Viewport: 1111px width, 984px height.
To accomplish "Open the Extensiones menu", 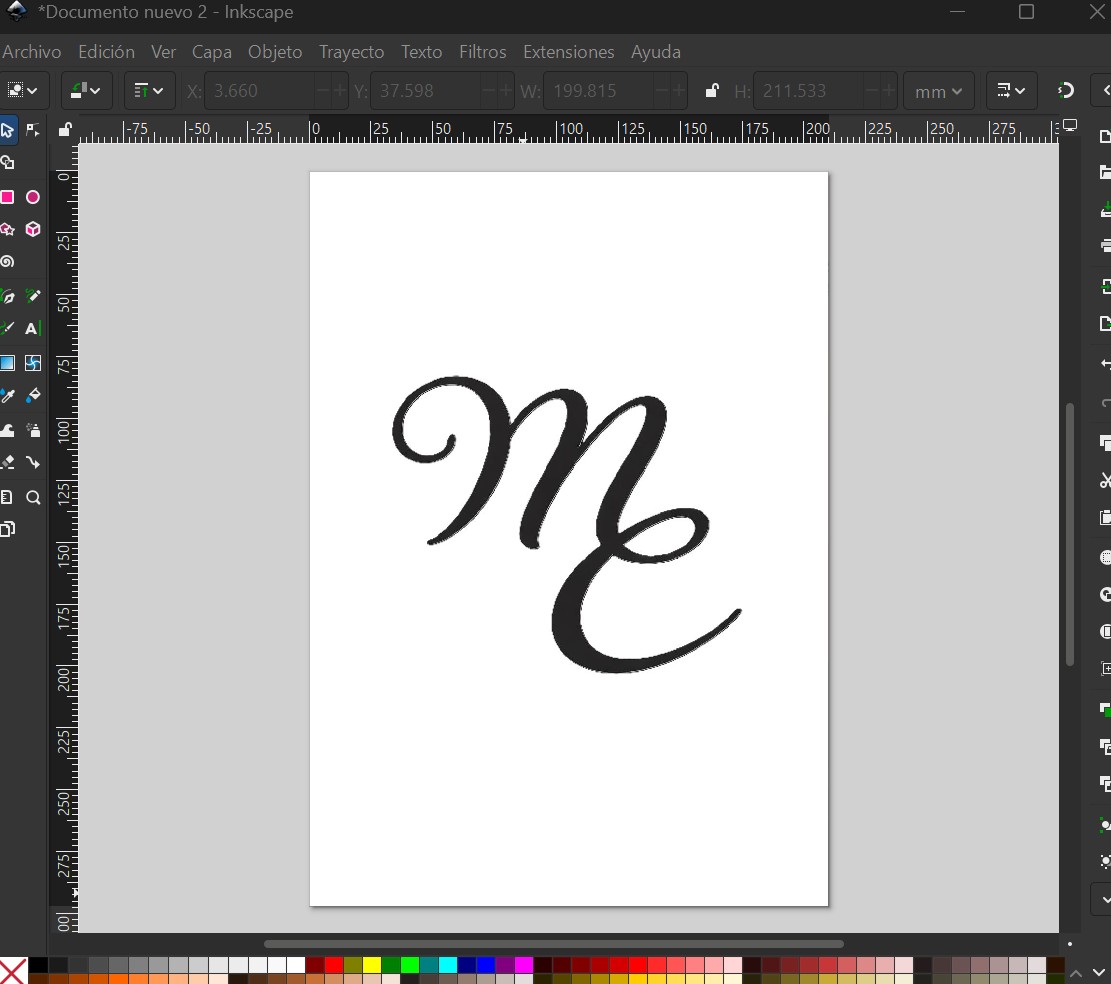I will (x=568, y=52).
